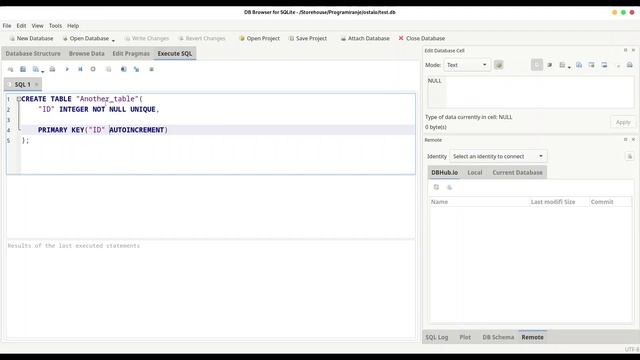The height and width of the screenshot is (360, 640).
Task: Select the Execute SQL tab
Action: 175,53
